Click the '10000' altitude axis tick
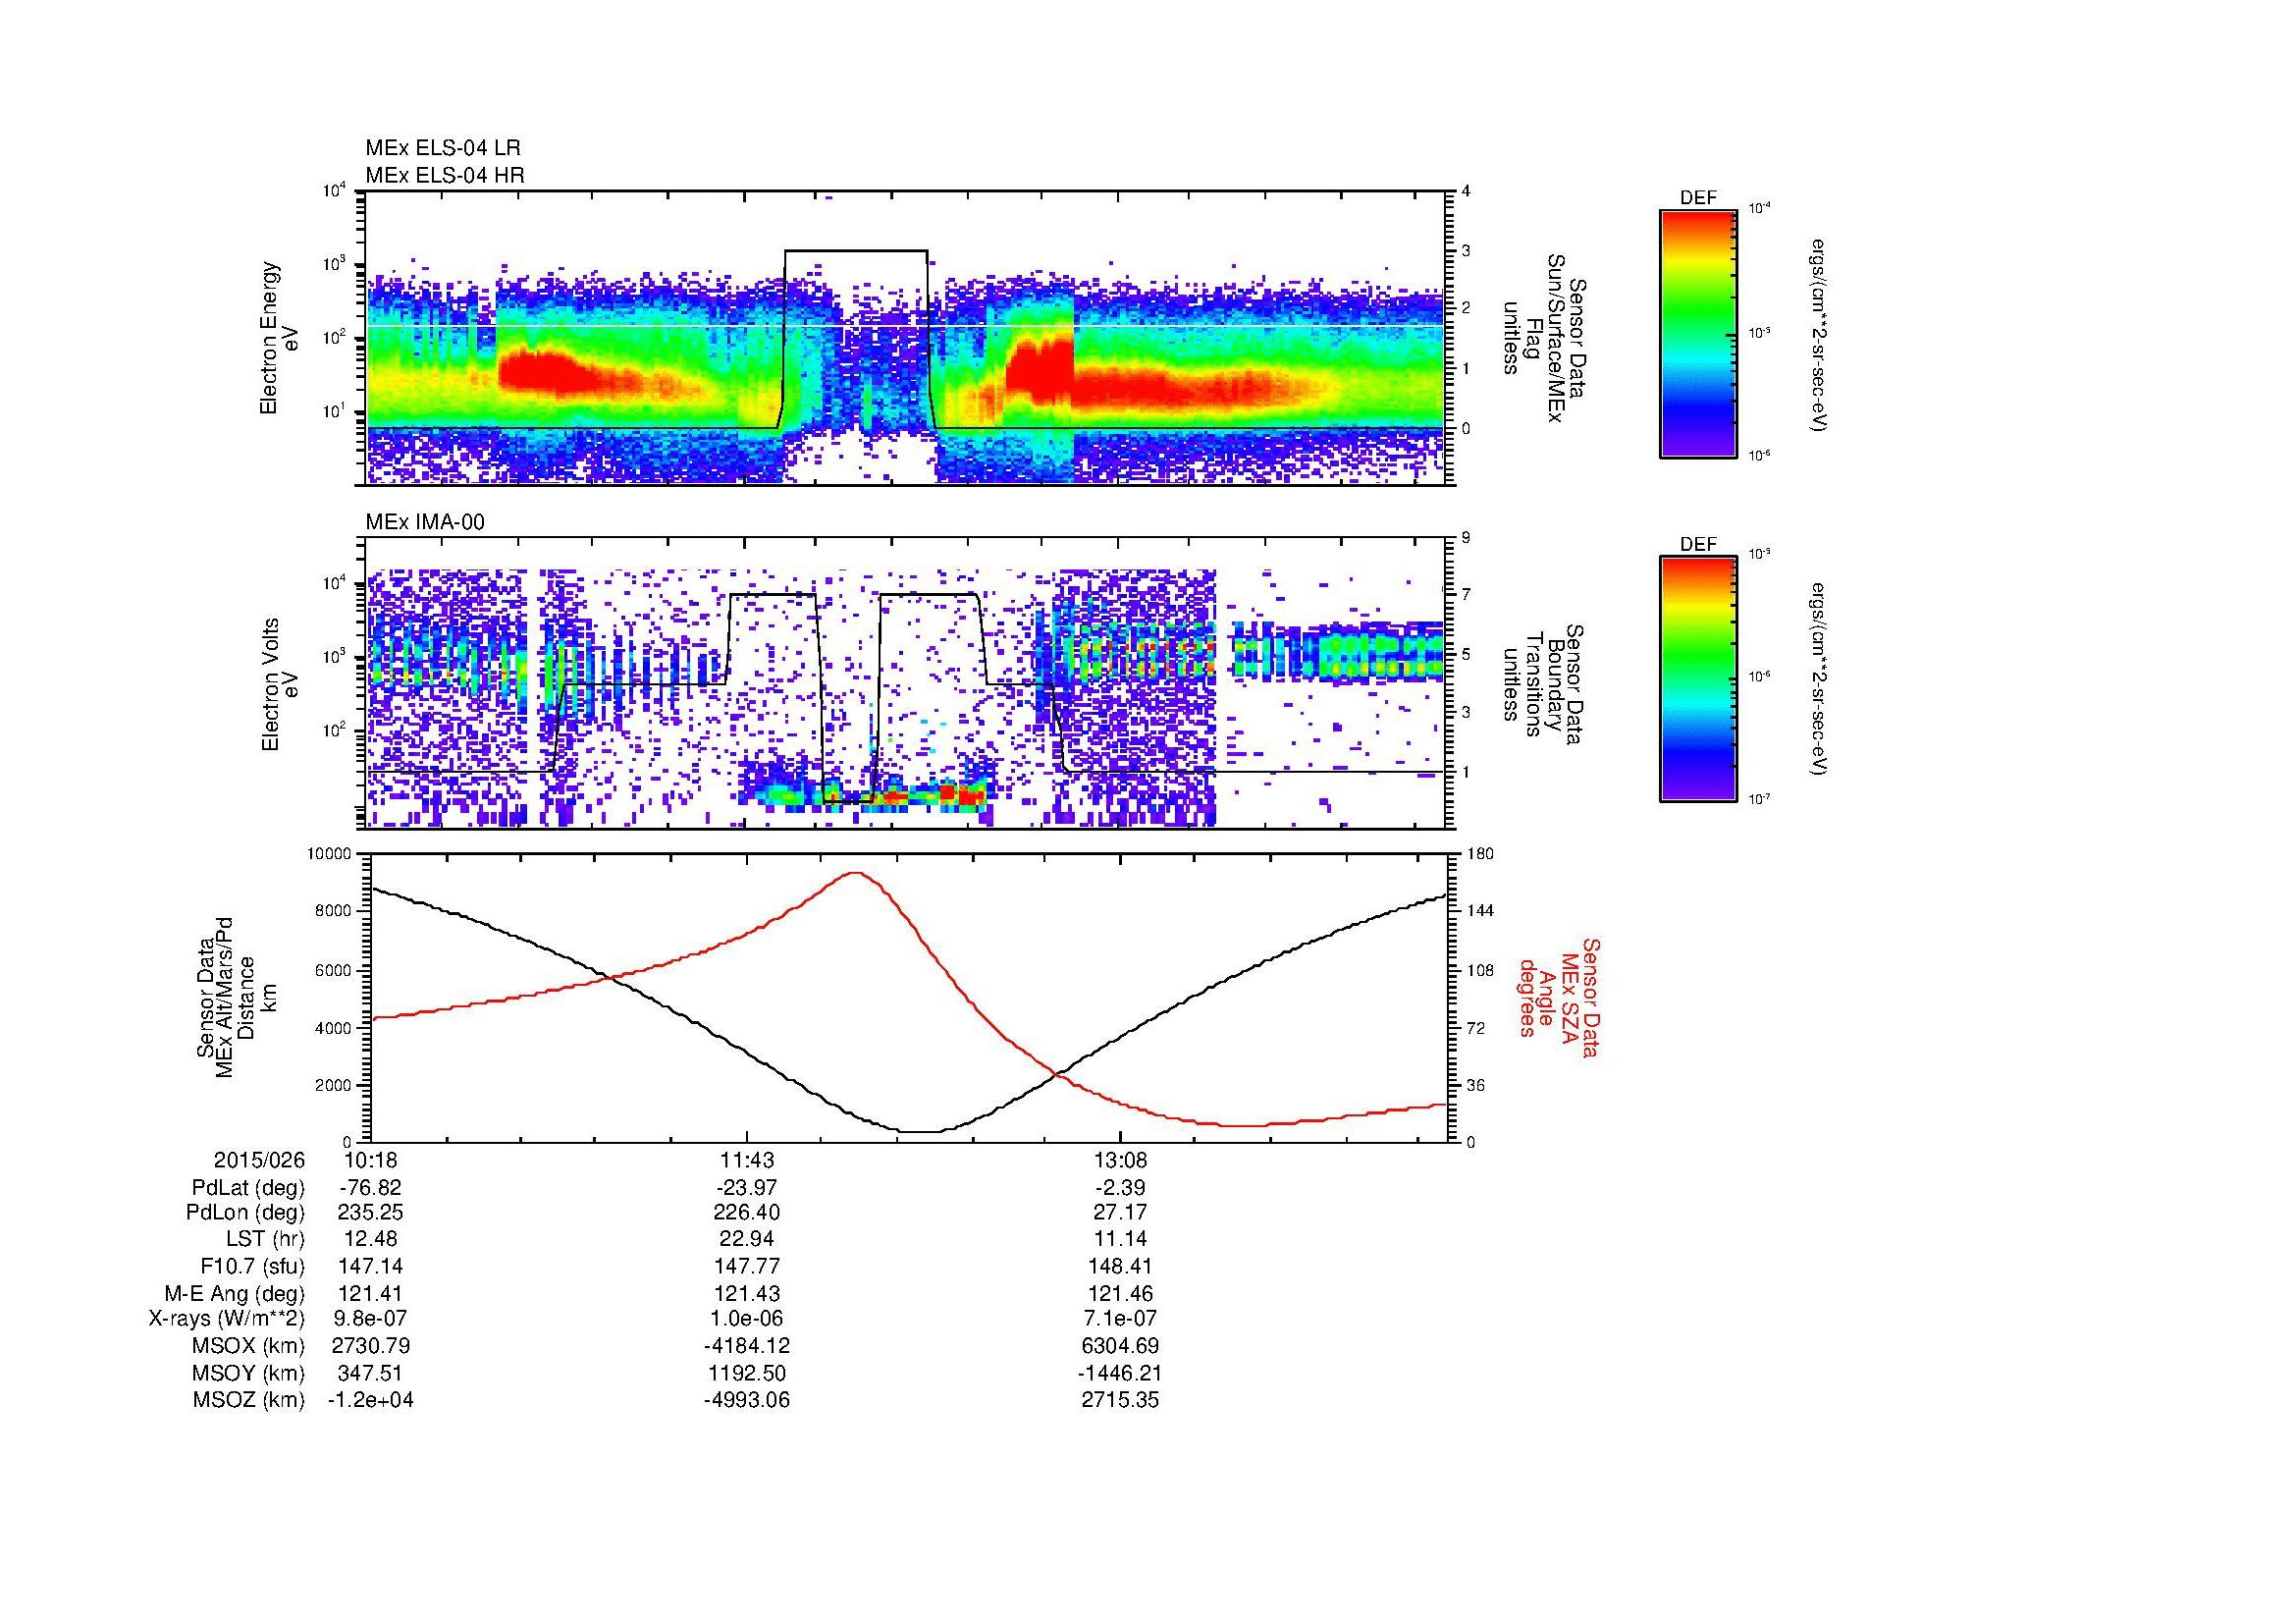Viewport: 2296px width, 1623px height. (331, 853)
